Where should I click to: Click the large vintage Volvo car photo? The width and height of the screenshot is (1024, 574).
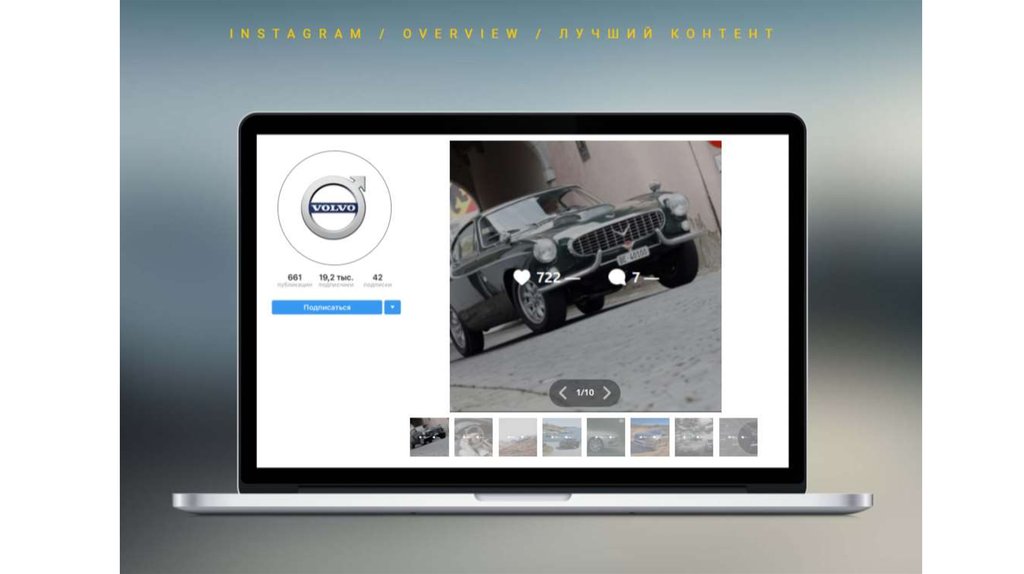[x=586, y=276]
